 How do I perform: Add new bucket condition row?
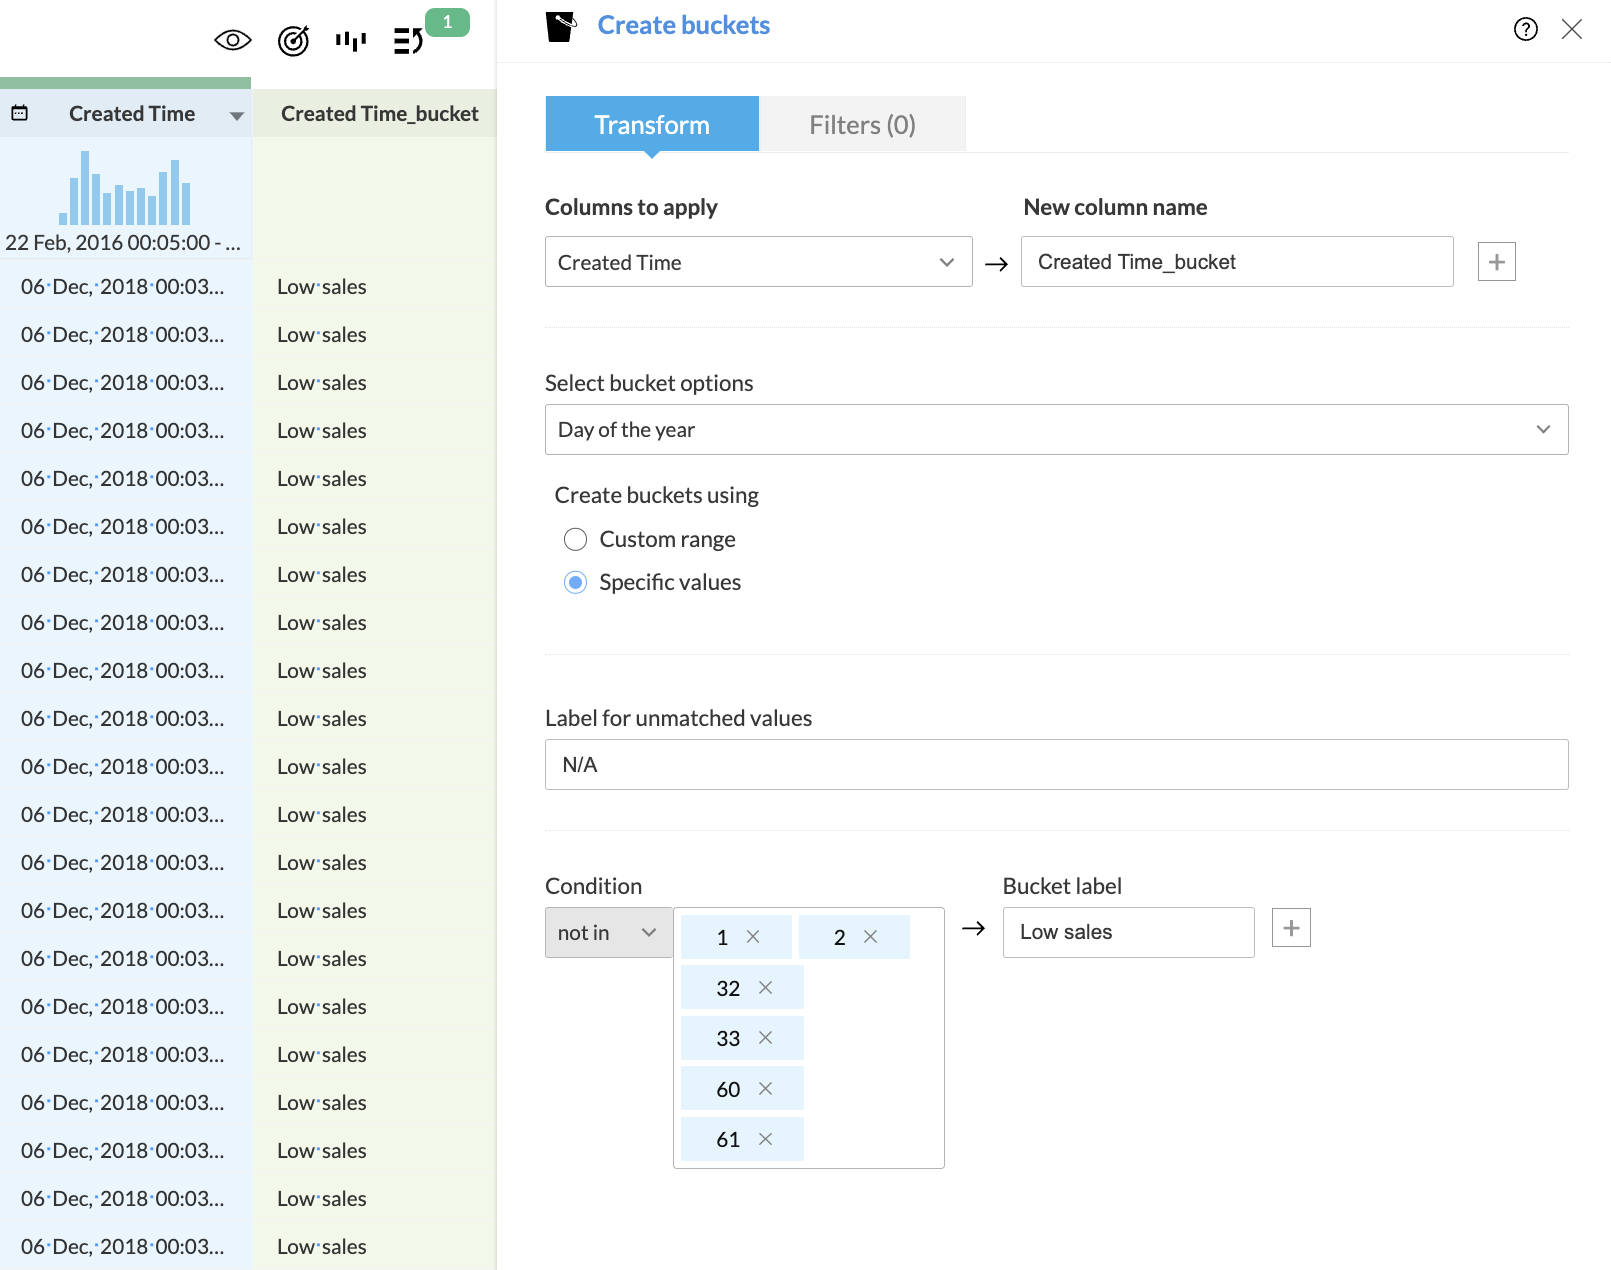1290,928
